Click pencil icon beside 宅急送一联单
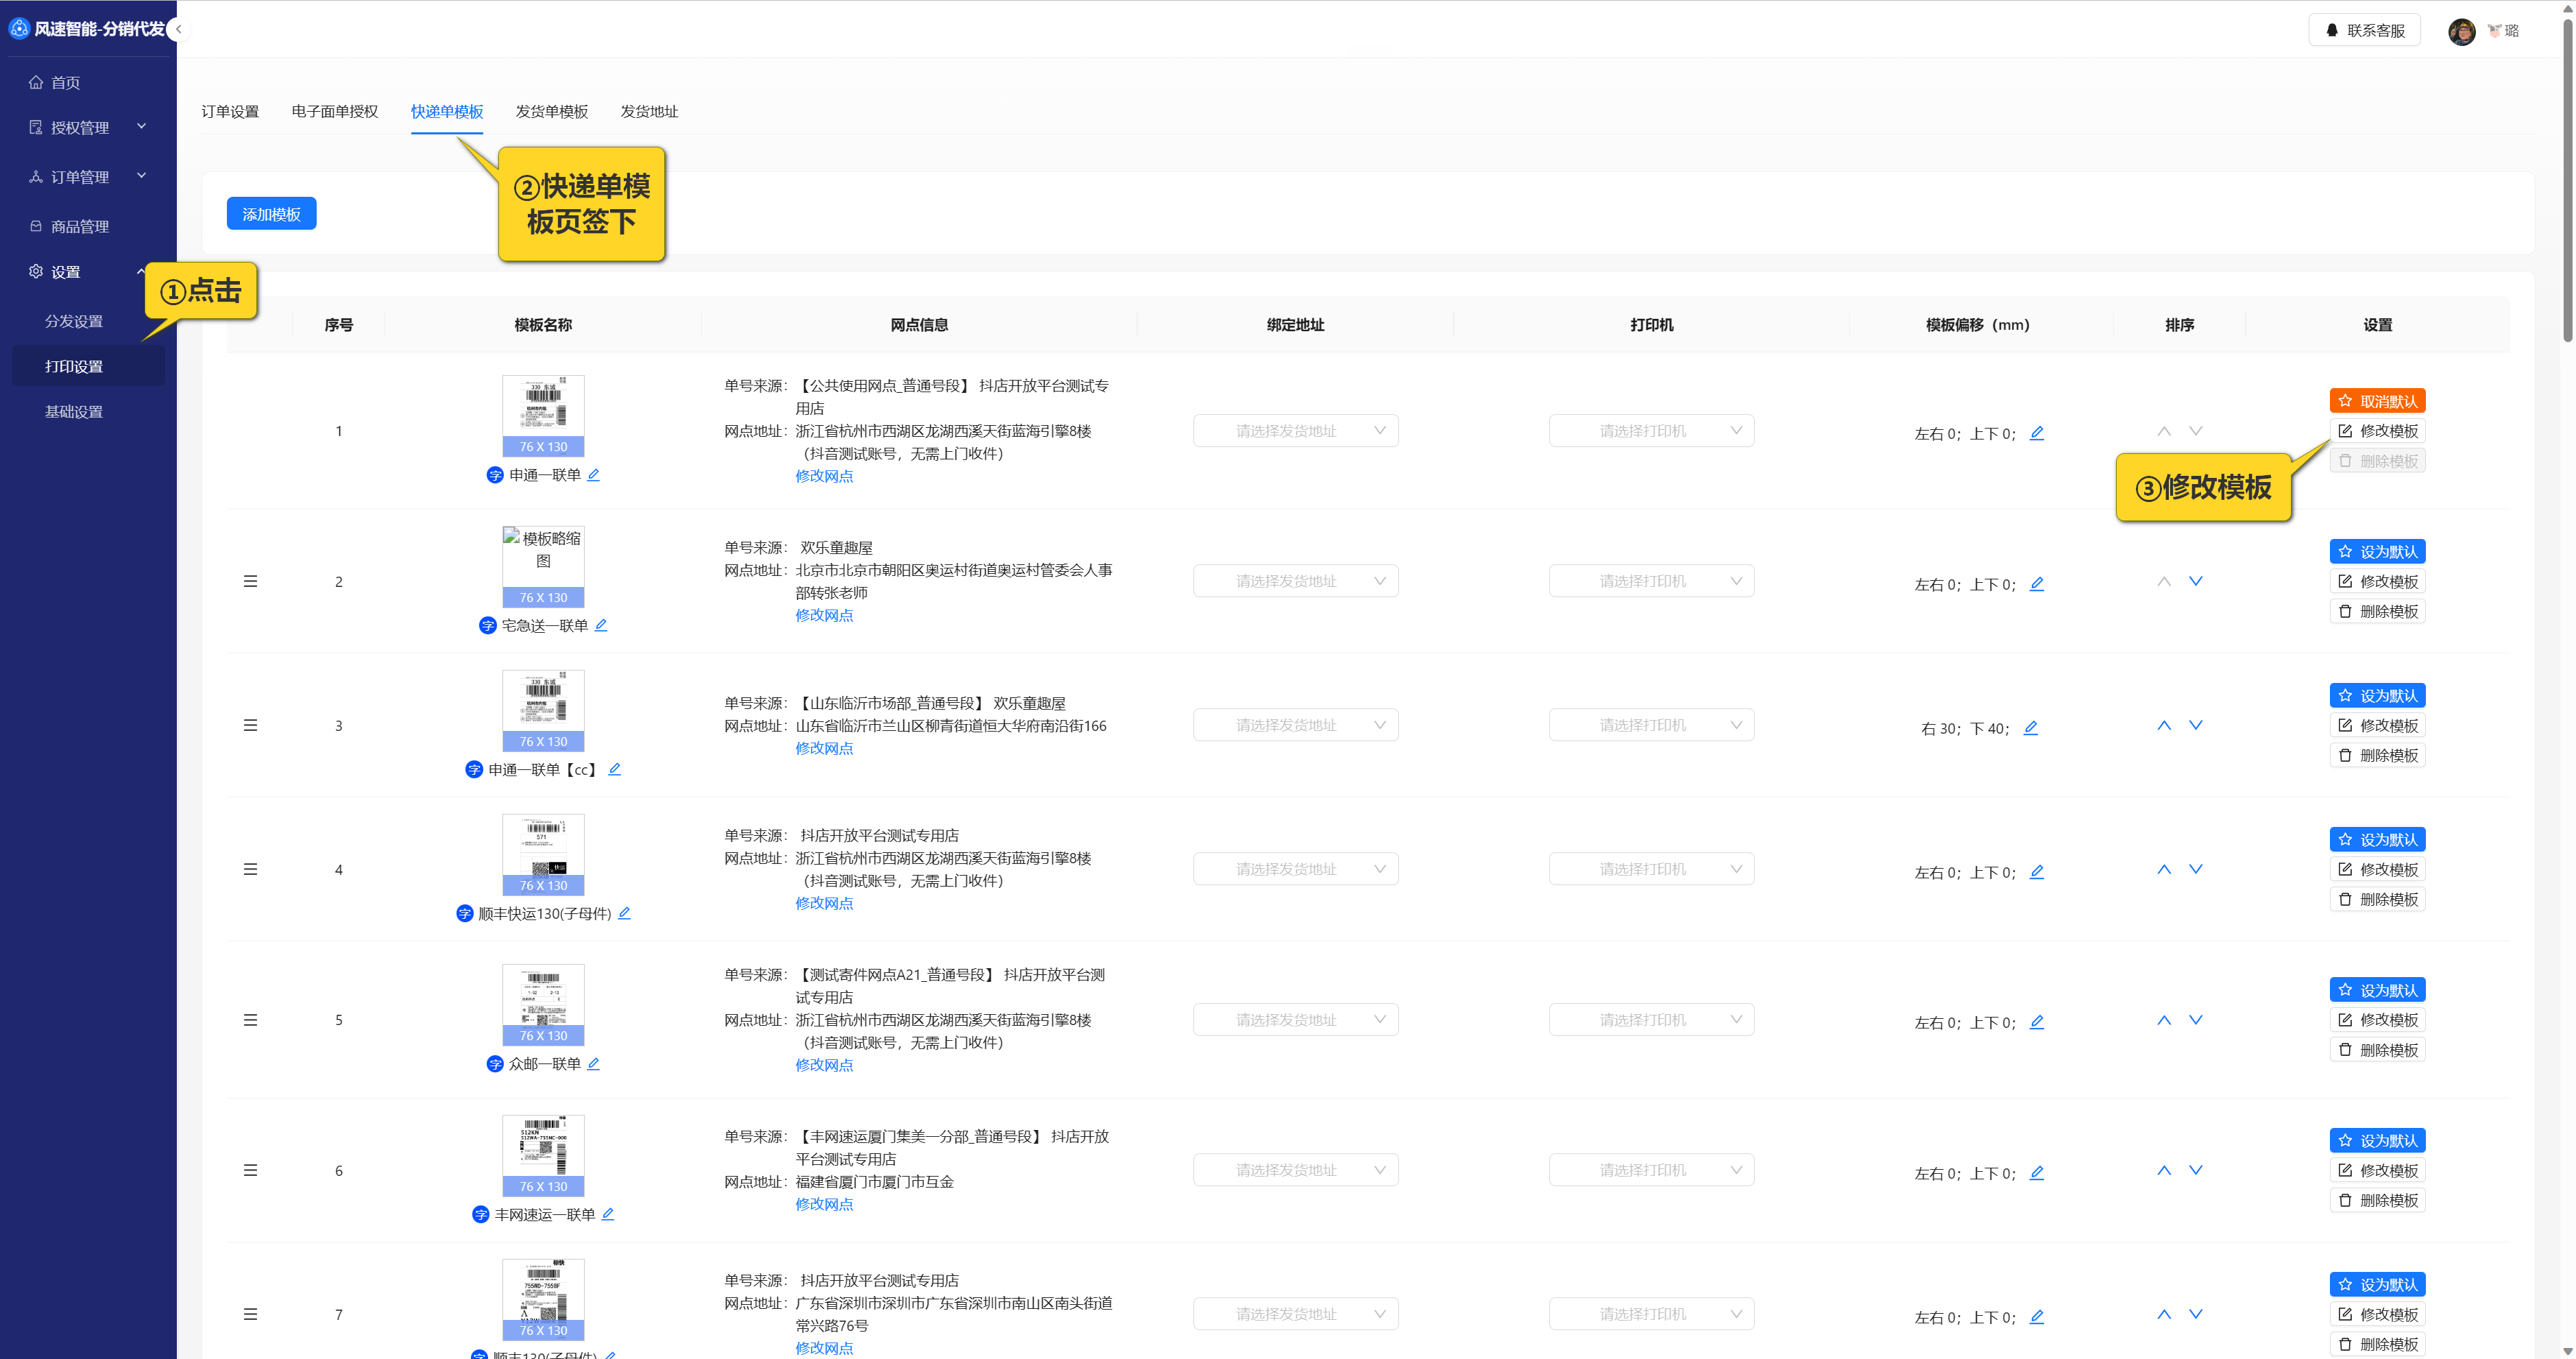The width and height of the screenshot is (2576, 1359). pyautogui.click(x=600, y=625)
